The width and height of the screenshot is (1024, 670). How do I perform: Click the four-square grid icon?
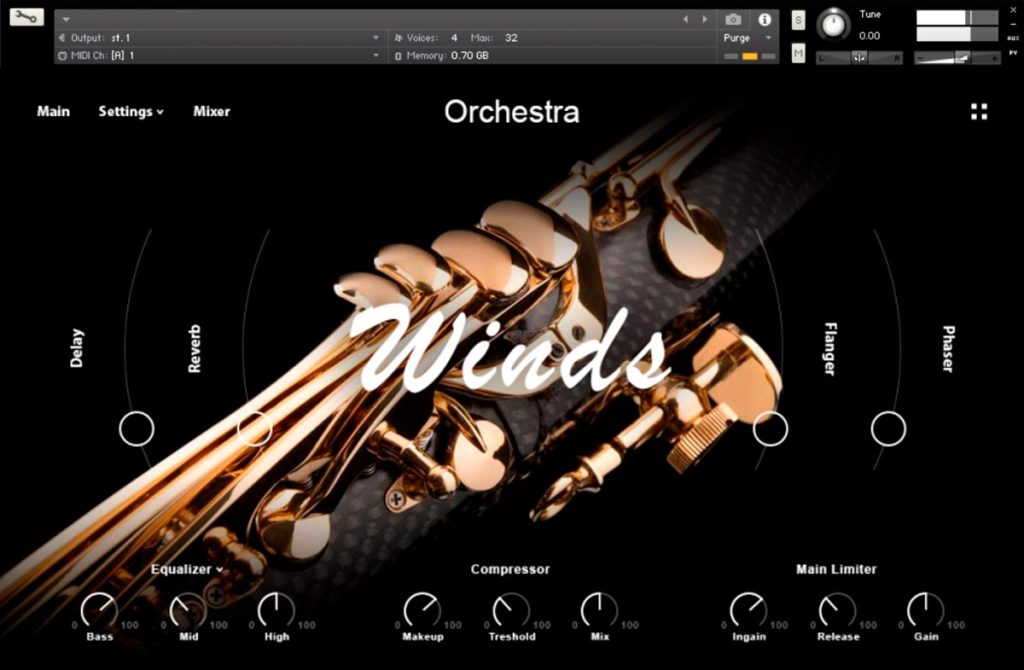[x=979, y=112]
